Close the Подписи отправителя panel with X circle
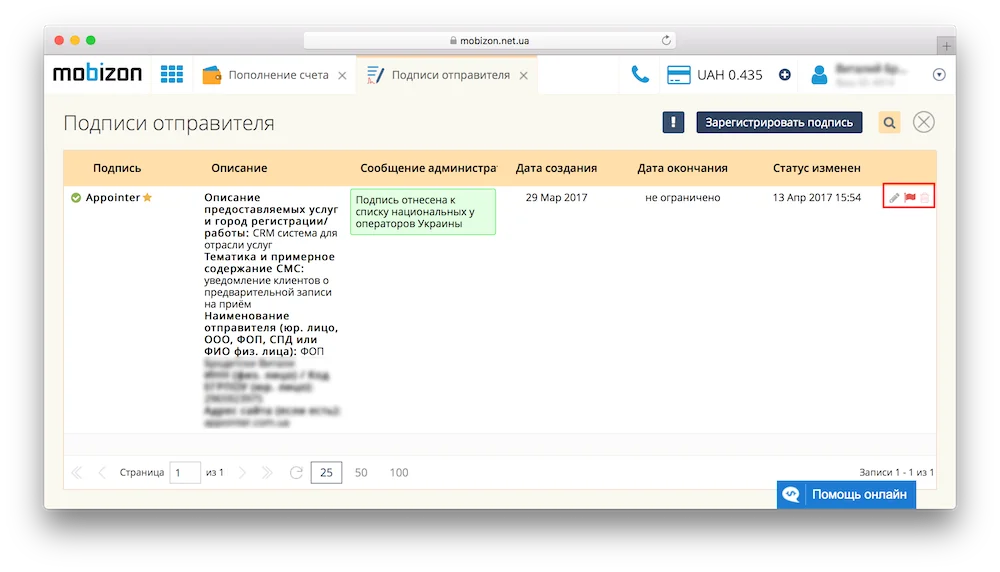 (923, 122)
